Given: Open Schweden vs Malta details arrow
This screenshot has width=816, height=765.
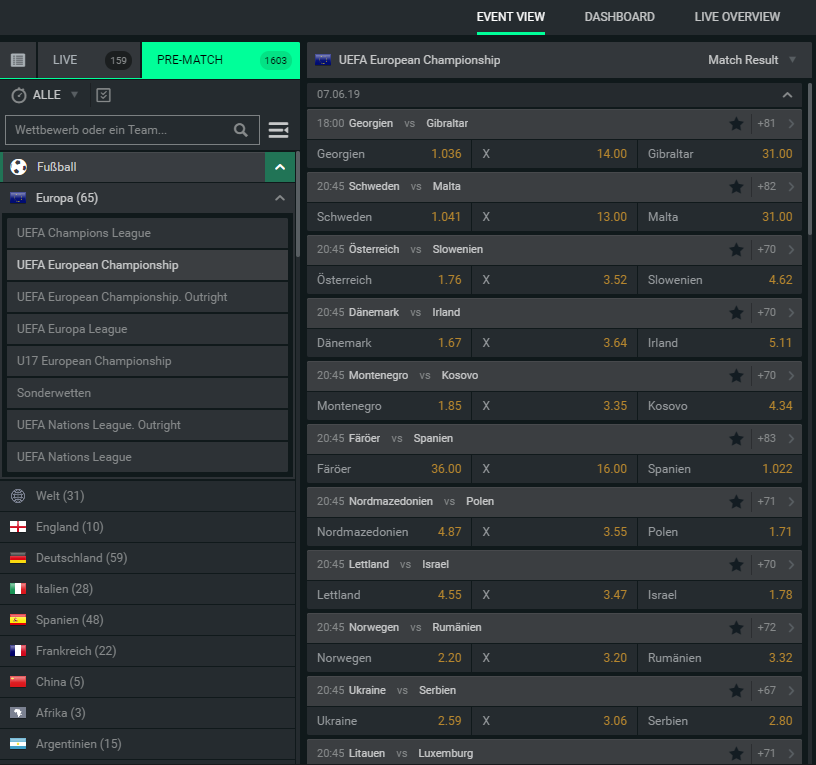Looking at the screenshot, I should tap(791, 187).
